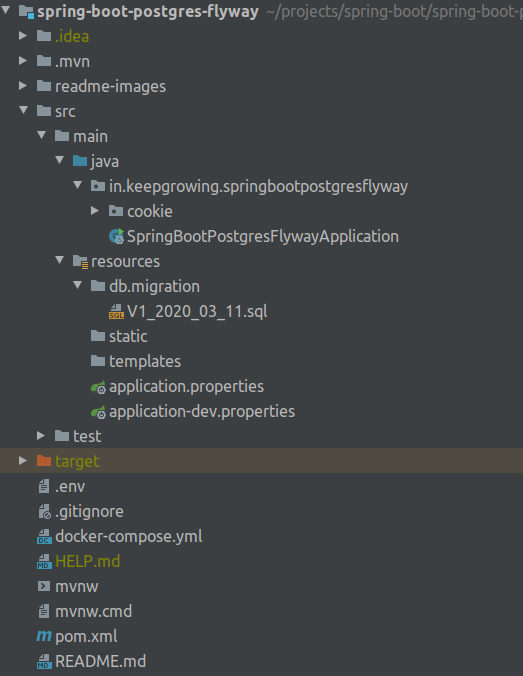Click the HELP.md markdown icon
The width and height of the screenshot is (523, 676).
click(44, 561)
